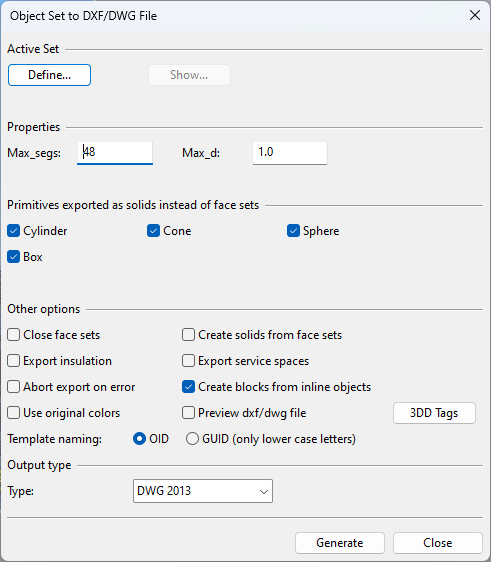
Task: Enable Export insulation checkbox
Action: tap(14, 361)
